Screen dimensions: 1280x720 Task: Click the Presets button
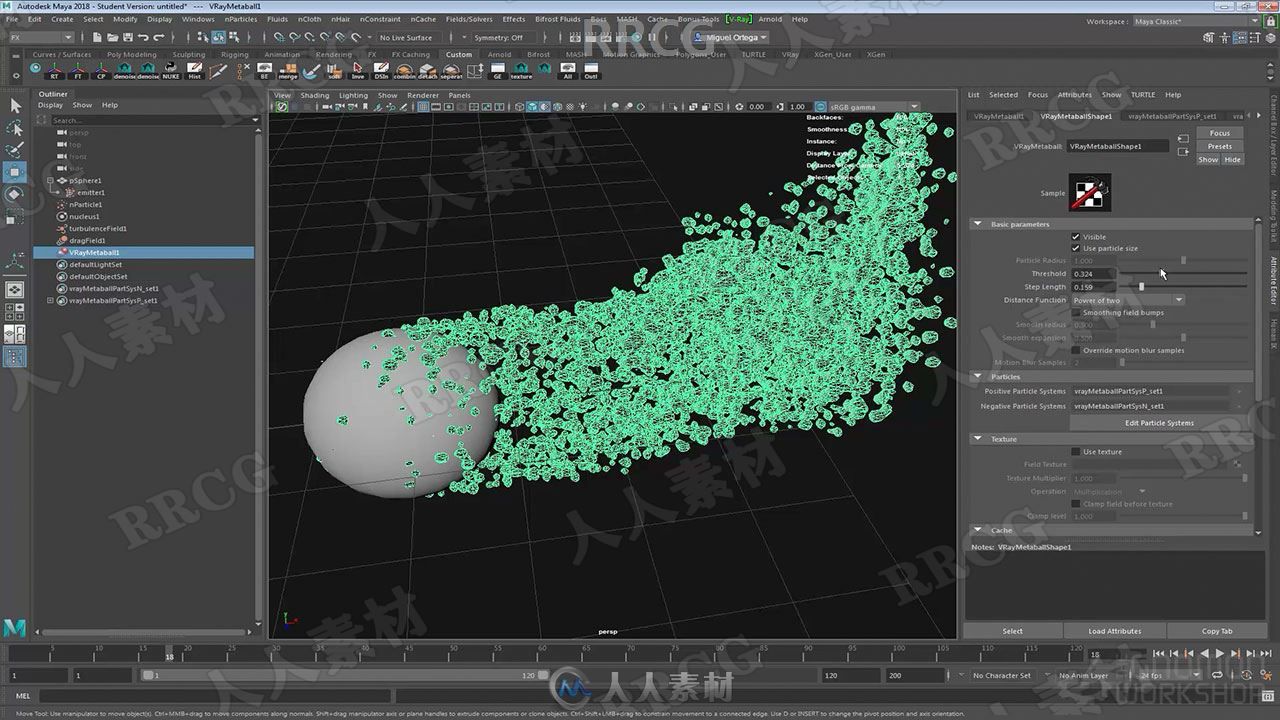point(1220,146)
